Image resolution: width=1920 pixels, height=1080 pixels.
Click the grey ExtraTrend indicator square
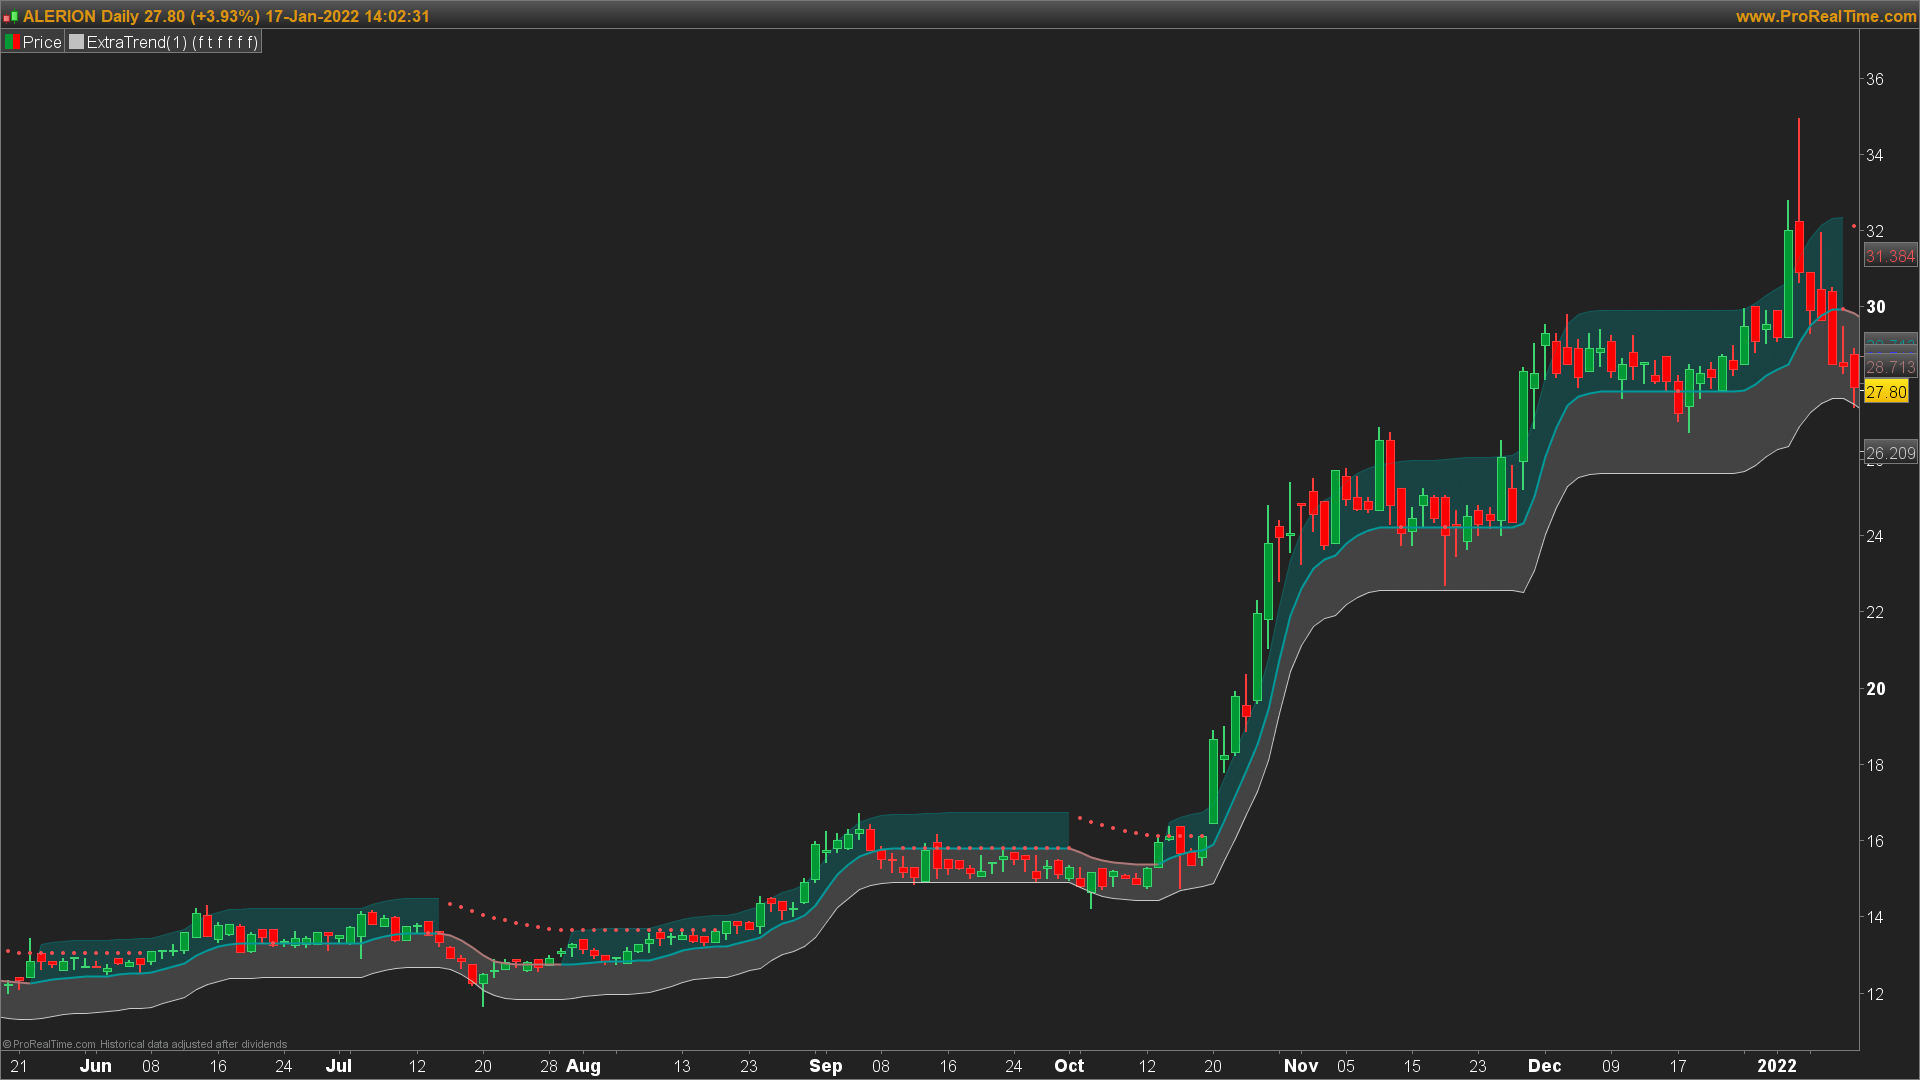tap(76, 42)
